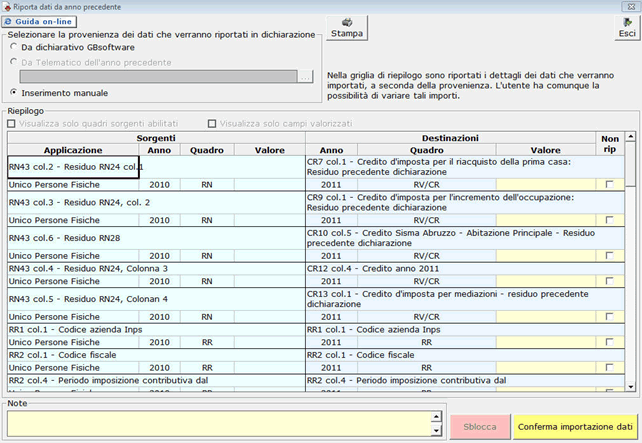Screen dimensions: 642x443
Task: Toggle Visualizza solo quadri sorgenti abilitati
Action: pyautogui.click(x=11, y=123)
